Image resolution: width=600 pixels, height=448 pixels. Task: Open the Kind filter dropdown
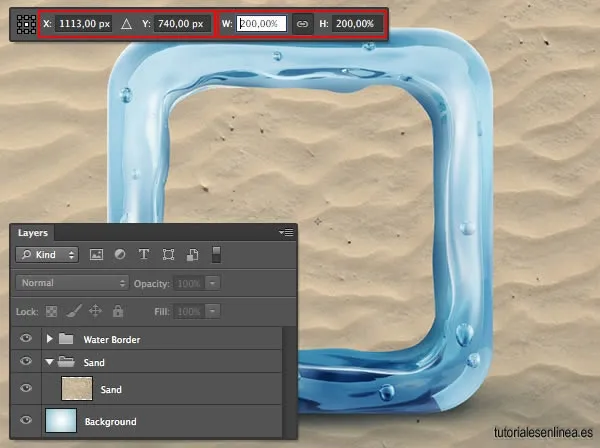point(47,255)
